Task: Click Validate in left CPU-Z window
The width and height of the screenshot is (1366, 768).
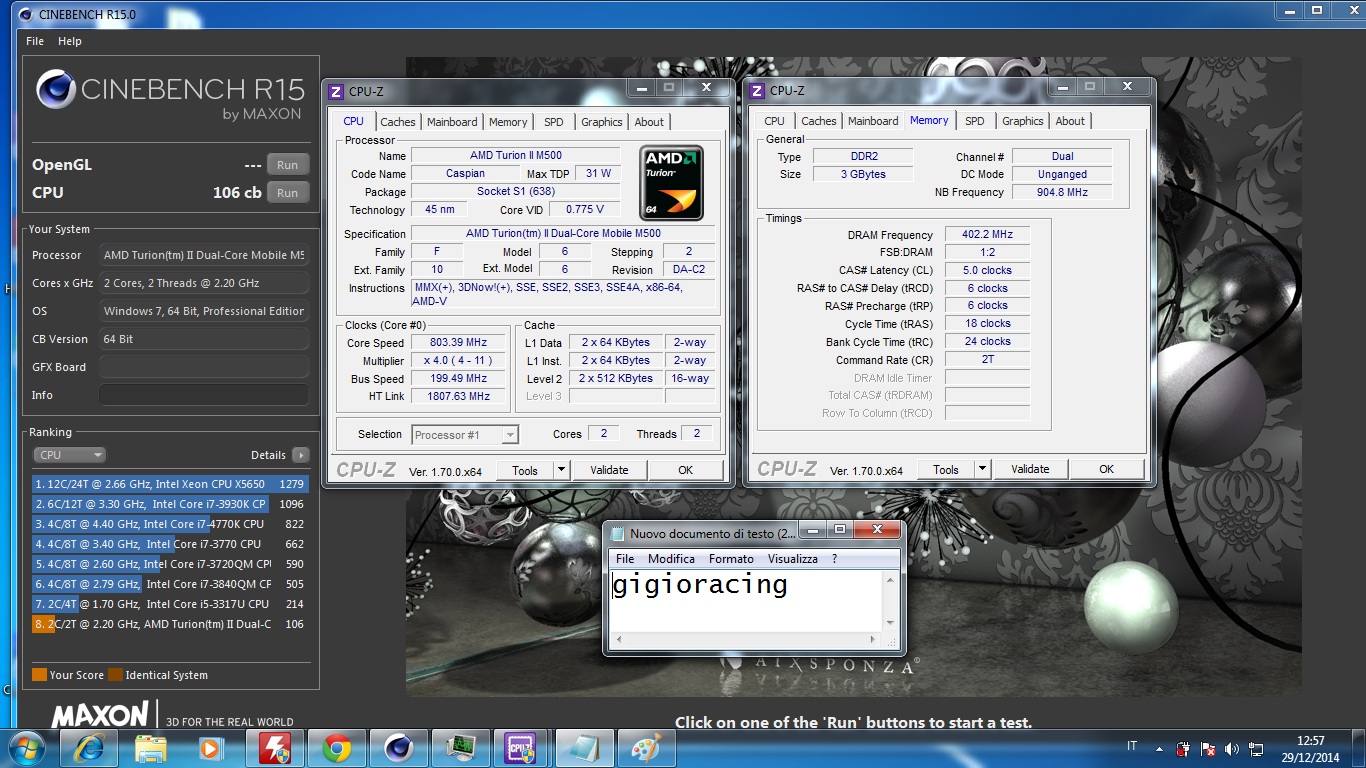Action: click(609, 470)
